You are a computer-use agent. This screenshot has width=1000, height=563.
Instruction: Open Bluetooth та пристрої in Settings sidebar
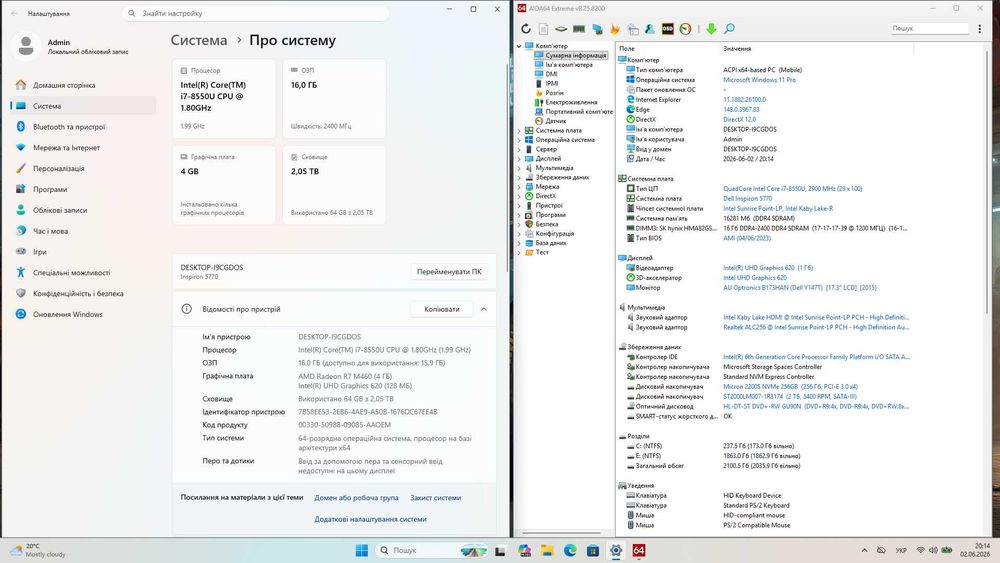coord(83,127)
